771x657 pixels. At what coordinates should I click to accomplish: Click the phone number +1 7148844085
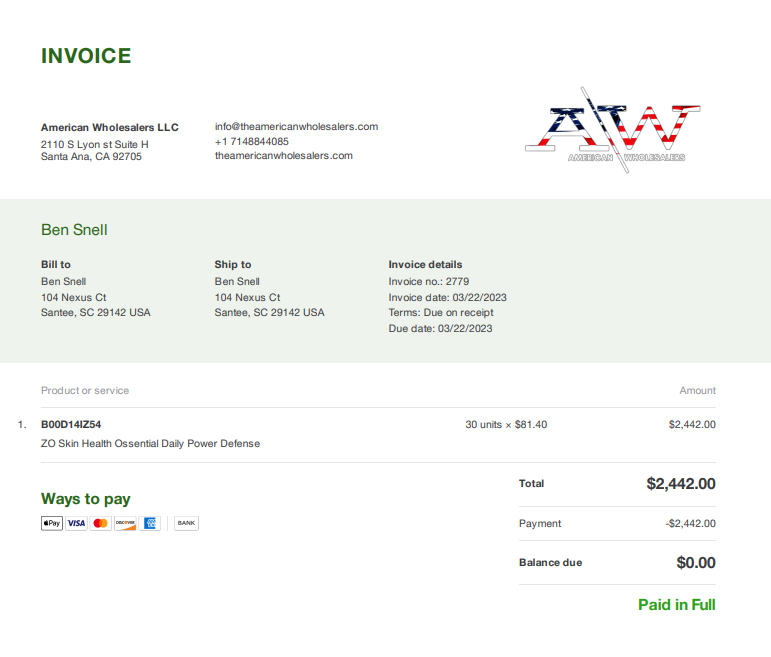pos(252,142)
